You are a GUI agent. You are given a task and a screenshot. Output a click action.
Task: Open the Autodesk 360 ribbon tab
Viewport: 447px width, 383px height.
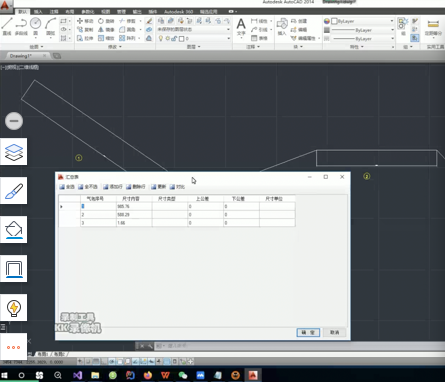tap(178, 12)
